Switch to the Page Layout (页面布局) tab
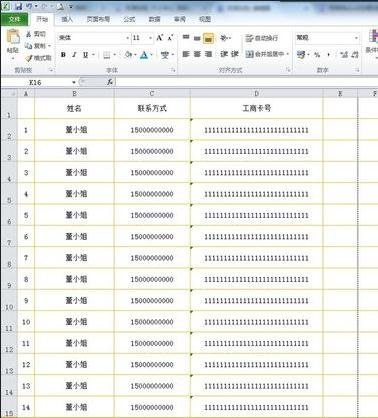The width and height of the screenshot is (378, 418). pyautogui.click(x=98, y=19)
